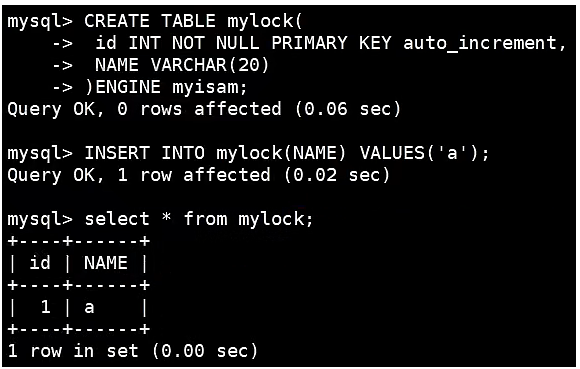Click the mysql> prompt before INSERT

coord(40,153)
